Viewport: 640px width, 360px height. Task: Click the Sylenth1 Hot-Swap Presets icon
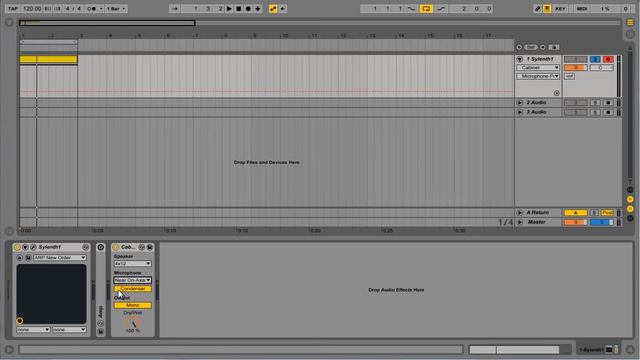pos(85,247)
